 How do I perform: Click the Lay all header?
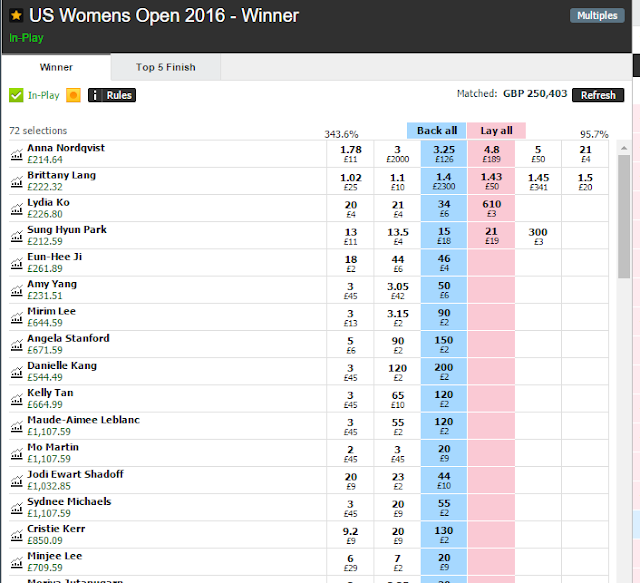point(496,131)
